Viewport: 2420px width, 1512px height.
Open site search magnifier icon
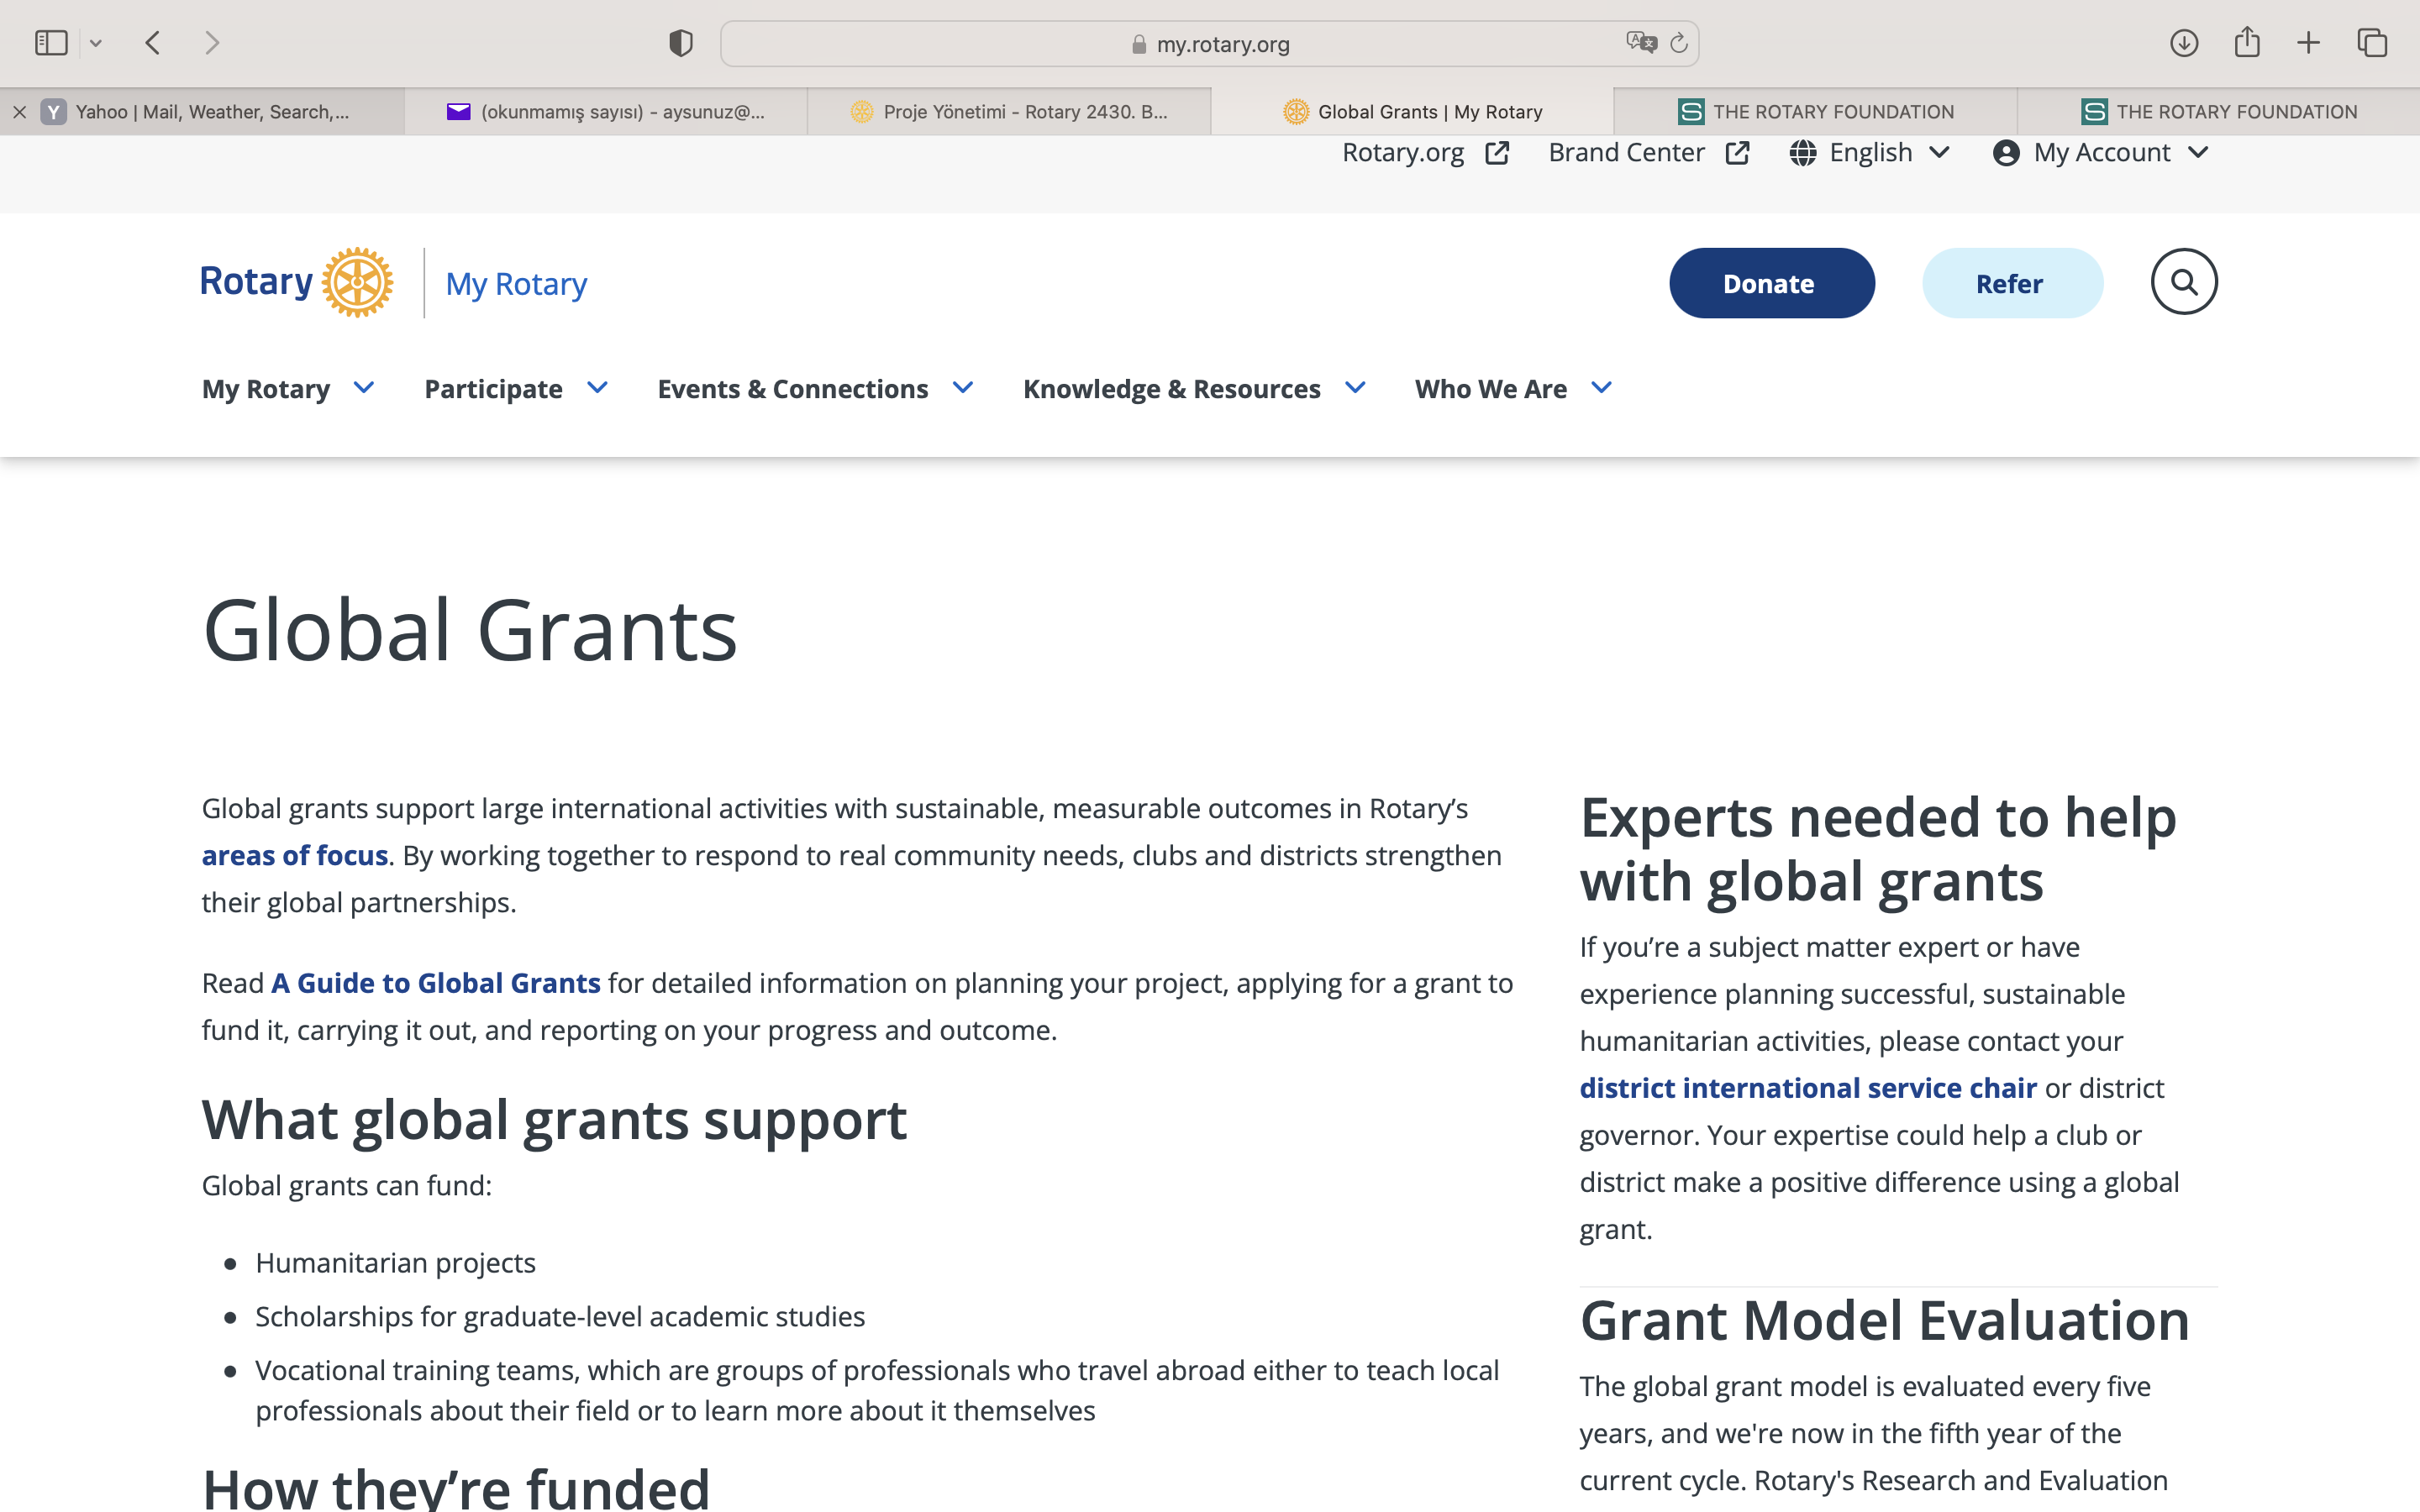pos(2184,282)
